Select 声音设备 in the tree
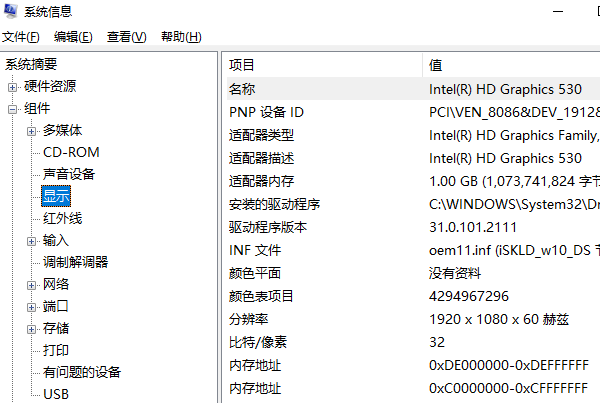Viewport: 600px width, 403px height. tap(69, 174)
